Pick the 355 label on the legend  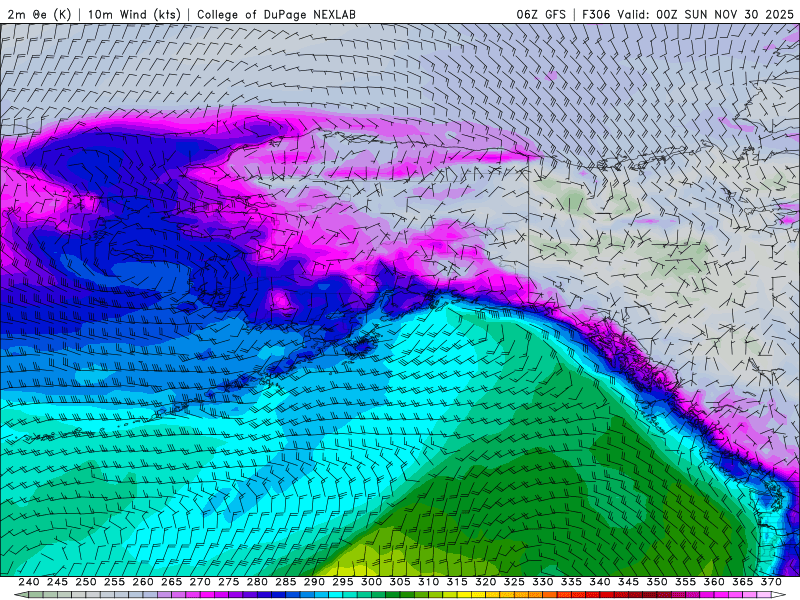pos(686,582)
